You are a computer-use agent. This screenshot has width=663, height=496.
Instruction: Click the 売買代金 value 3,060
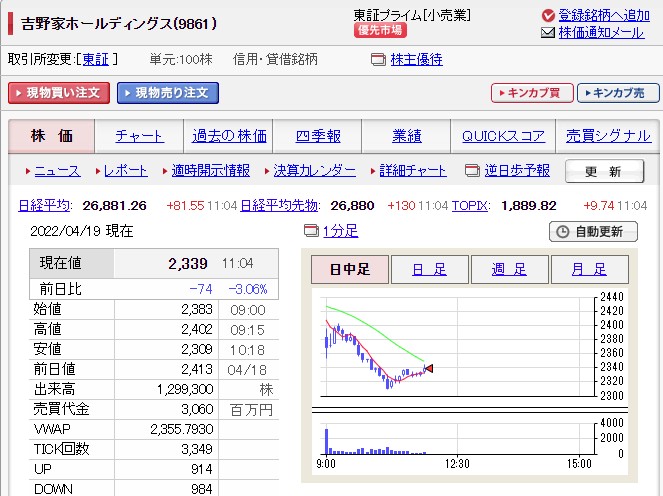[x=197, y=409]
